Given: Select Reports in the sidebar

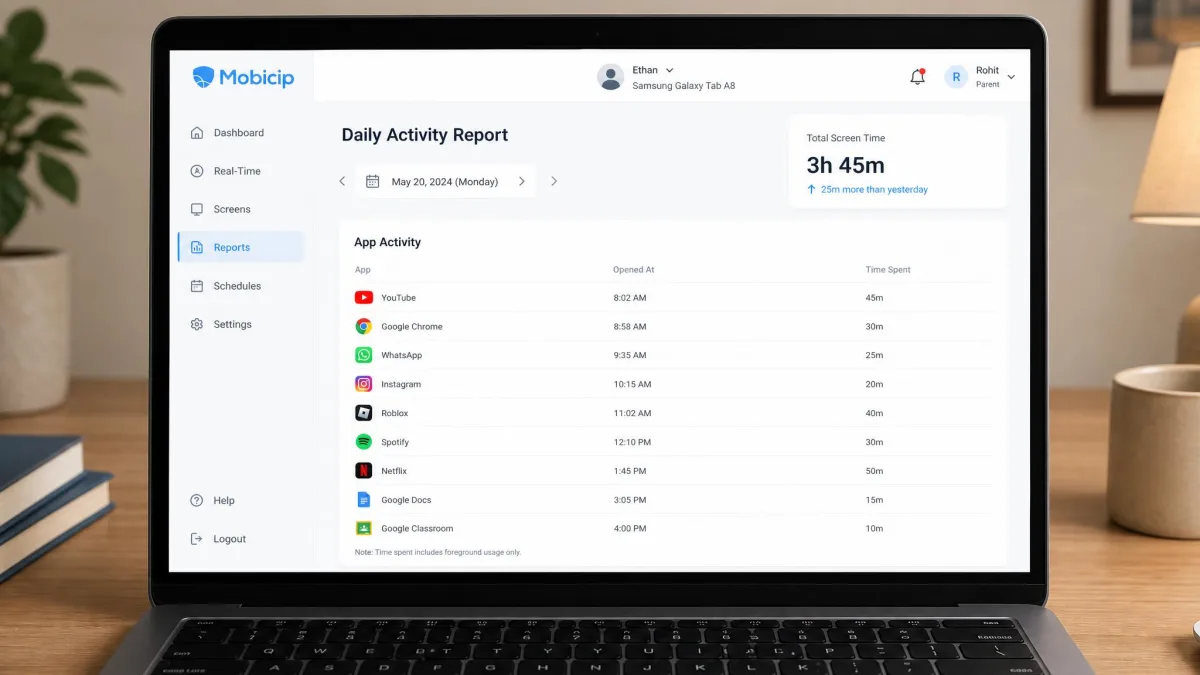Looking at the screenshot, I should [x=240, y=247].
